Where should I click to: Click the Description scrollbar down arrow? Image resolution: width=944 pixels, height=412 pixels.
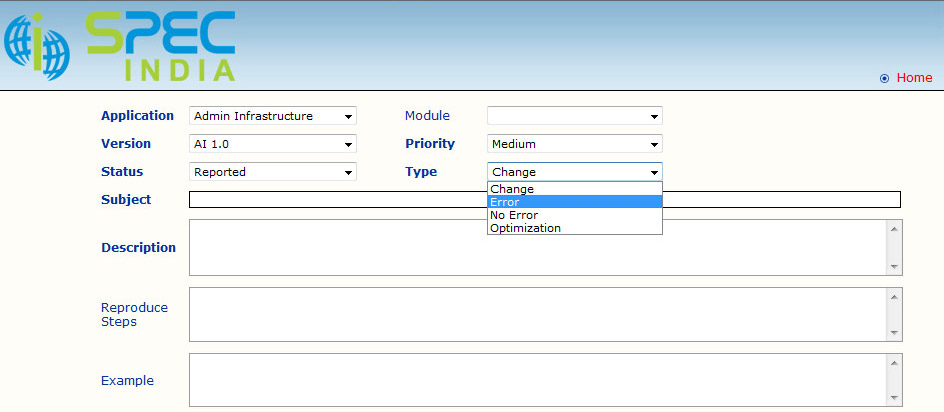coord(894,267)
